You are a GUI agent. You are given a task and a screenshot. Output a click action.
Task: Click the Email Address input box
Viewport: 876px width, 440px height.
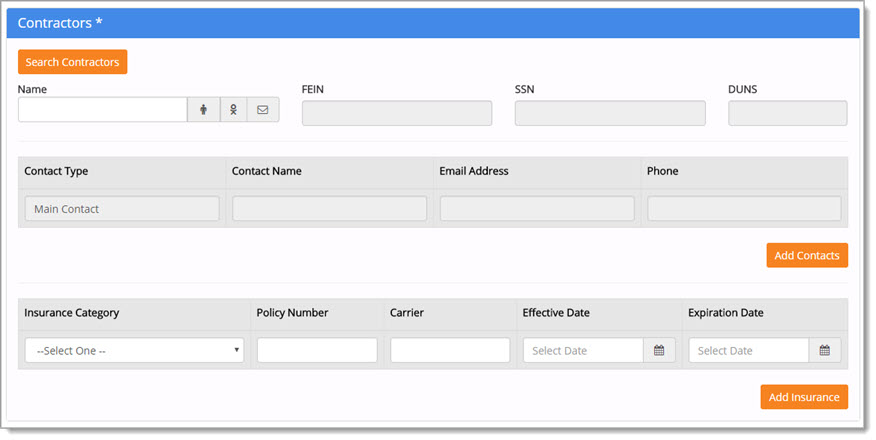point(536,208)
